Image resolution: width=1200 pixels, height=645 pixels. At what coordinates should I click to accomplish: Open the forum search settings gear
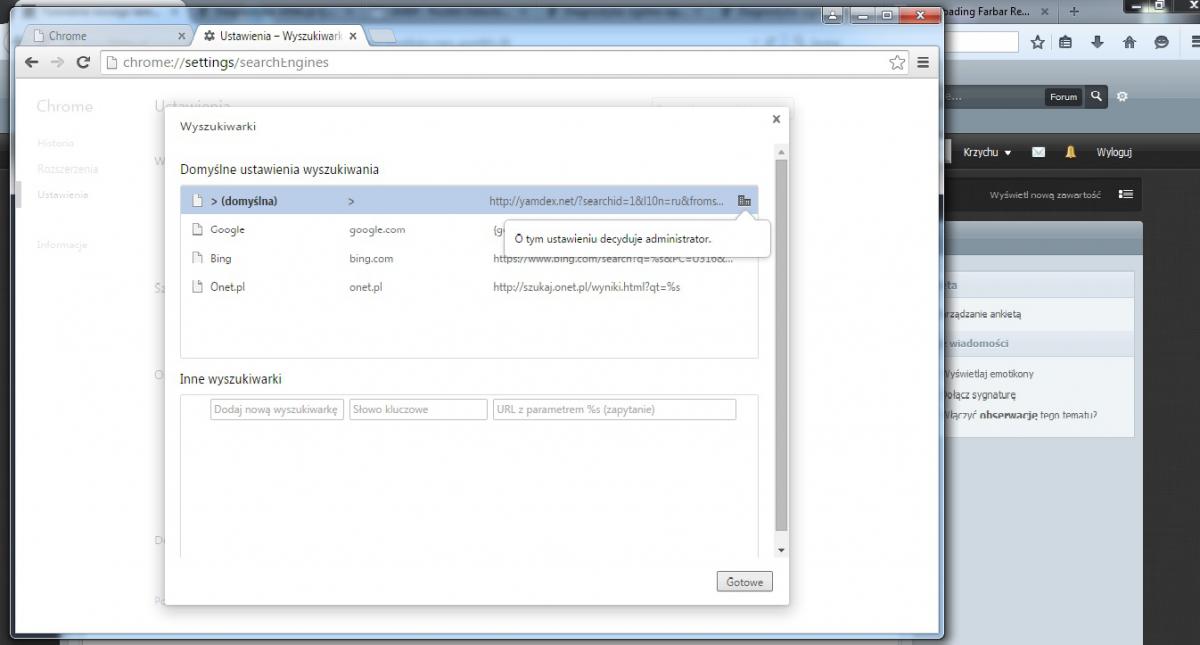(x=1122, y=96)
